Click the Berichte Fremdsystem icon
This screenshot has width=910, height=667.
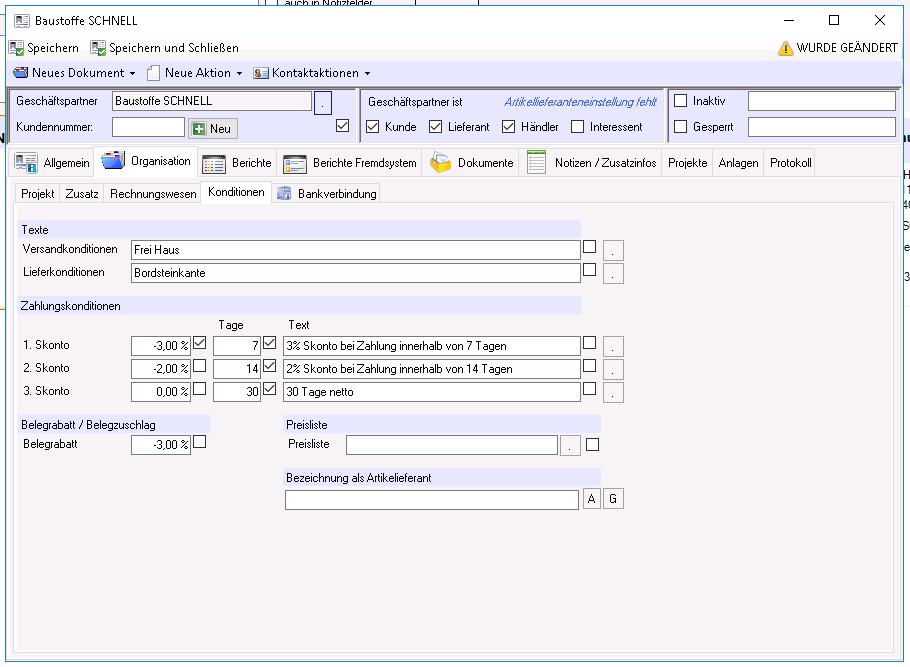point(295,164)
